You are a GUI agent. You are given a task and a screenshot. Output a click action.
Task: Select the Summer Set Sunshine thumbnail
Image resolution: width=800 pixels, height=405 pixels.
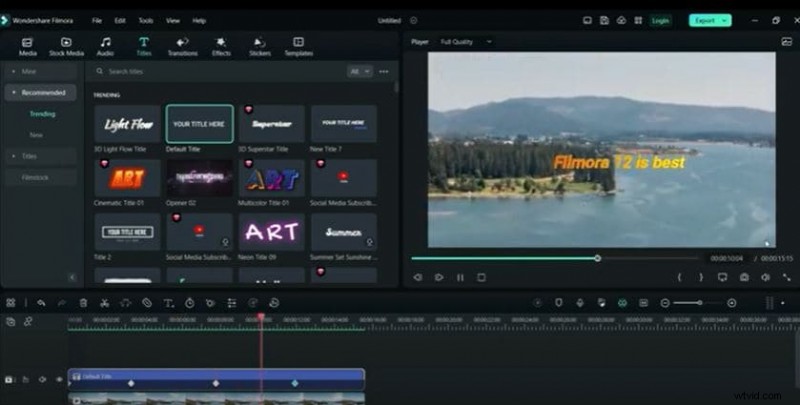(344, 232)
